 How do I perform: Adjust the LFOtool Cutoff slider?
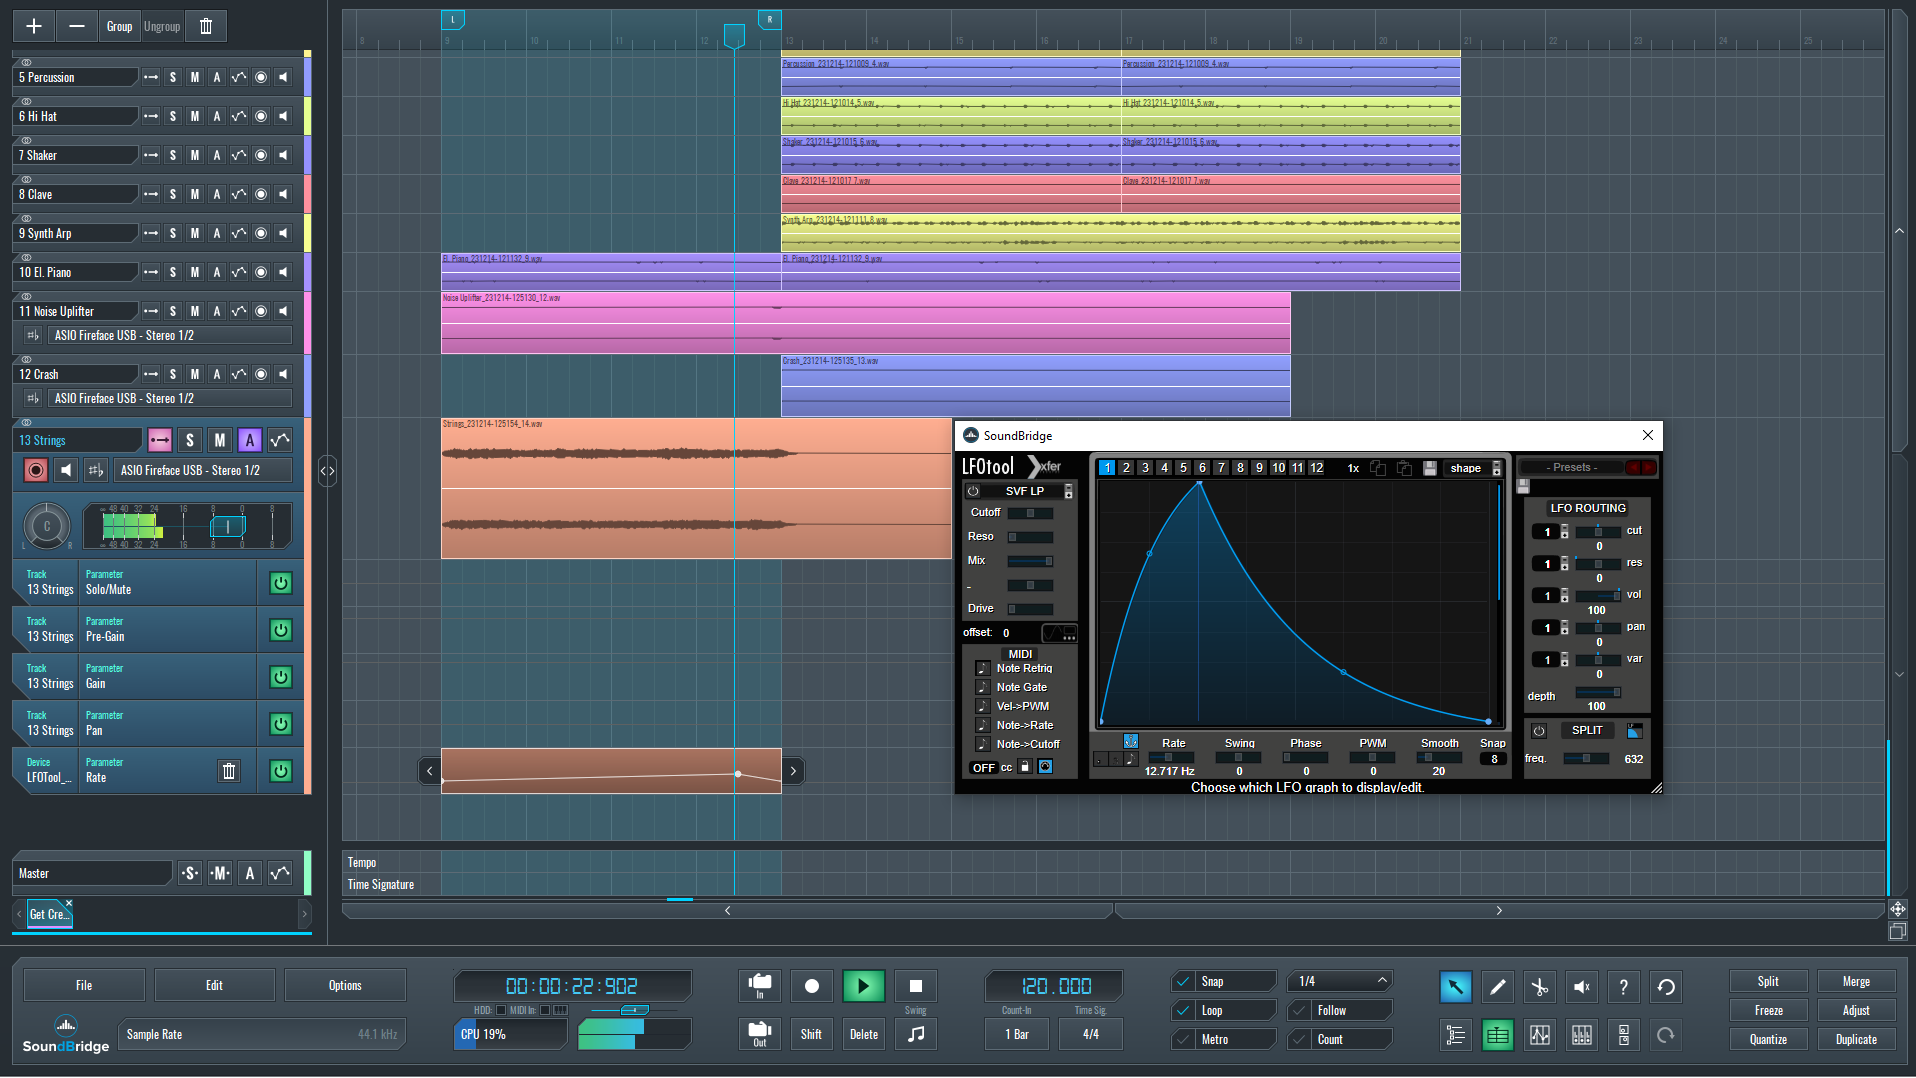click(x=1030, y=513)
